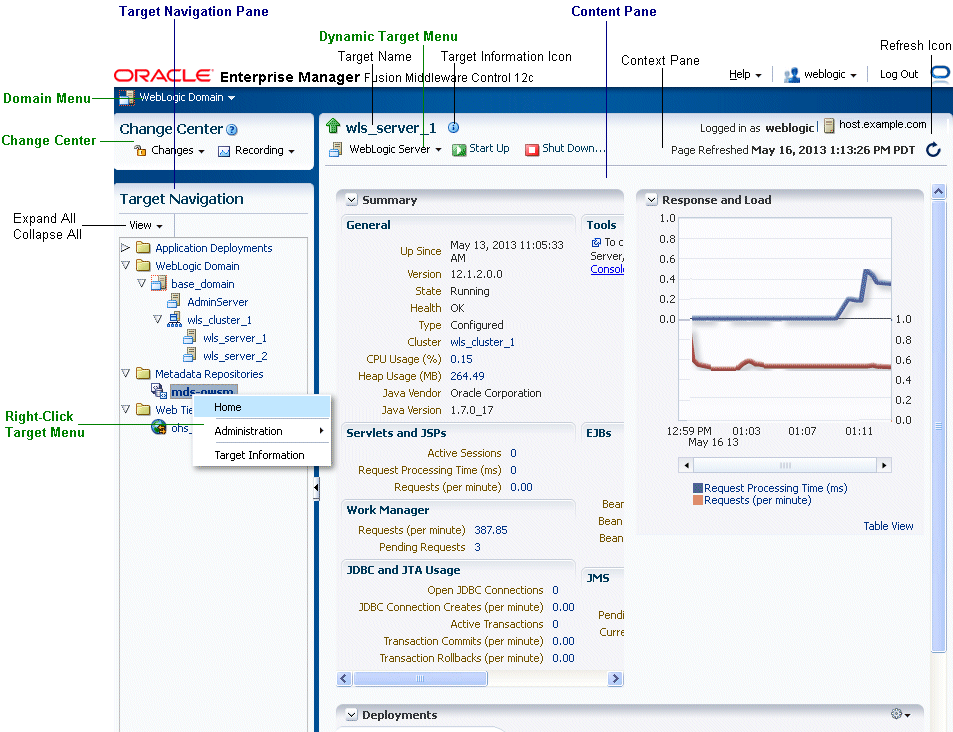Select AdminServer in the navigation tree

point(218,302)
